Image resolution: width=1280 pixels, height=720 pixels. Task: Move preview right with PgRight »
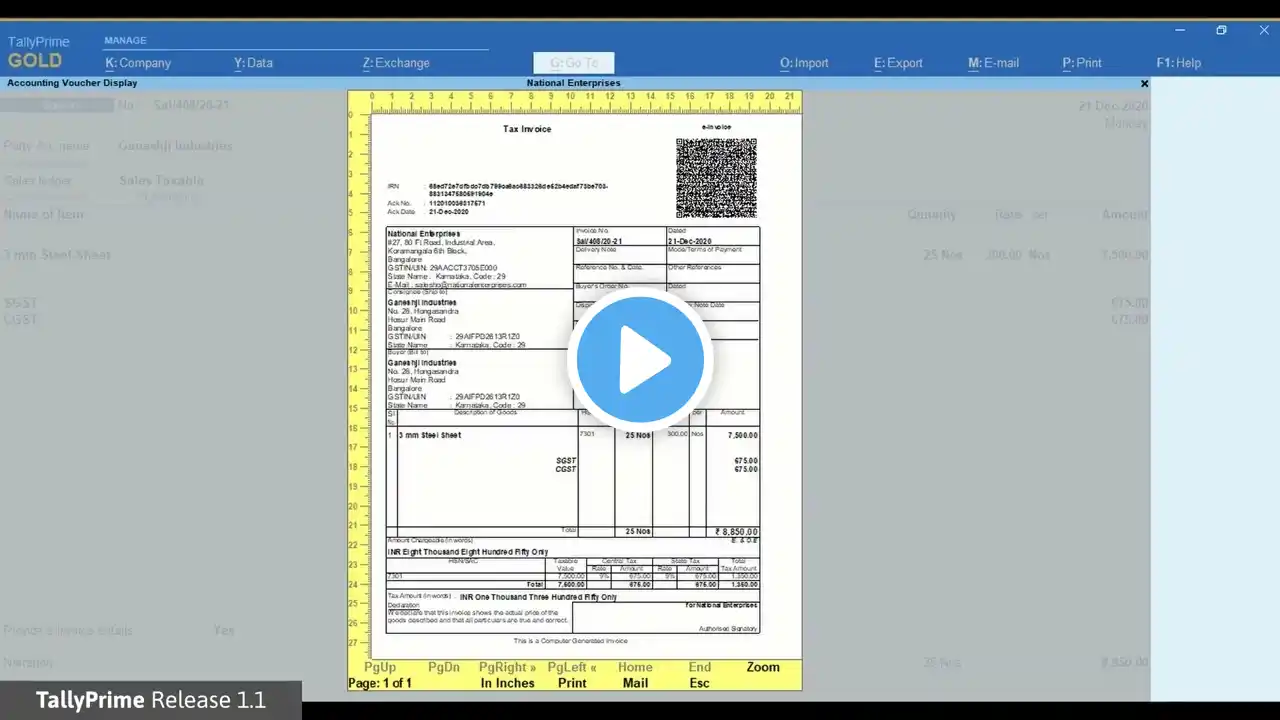507,667
